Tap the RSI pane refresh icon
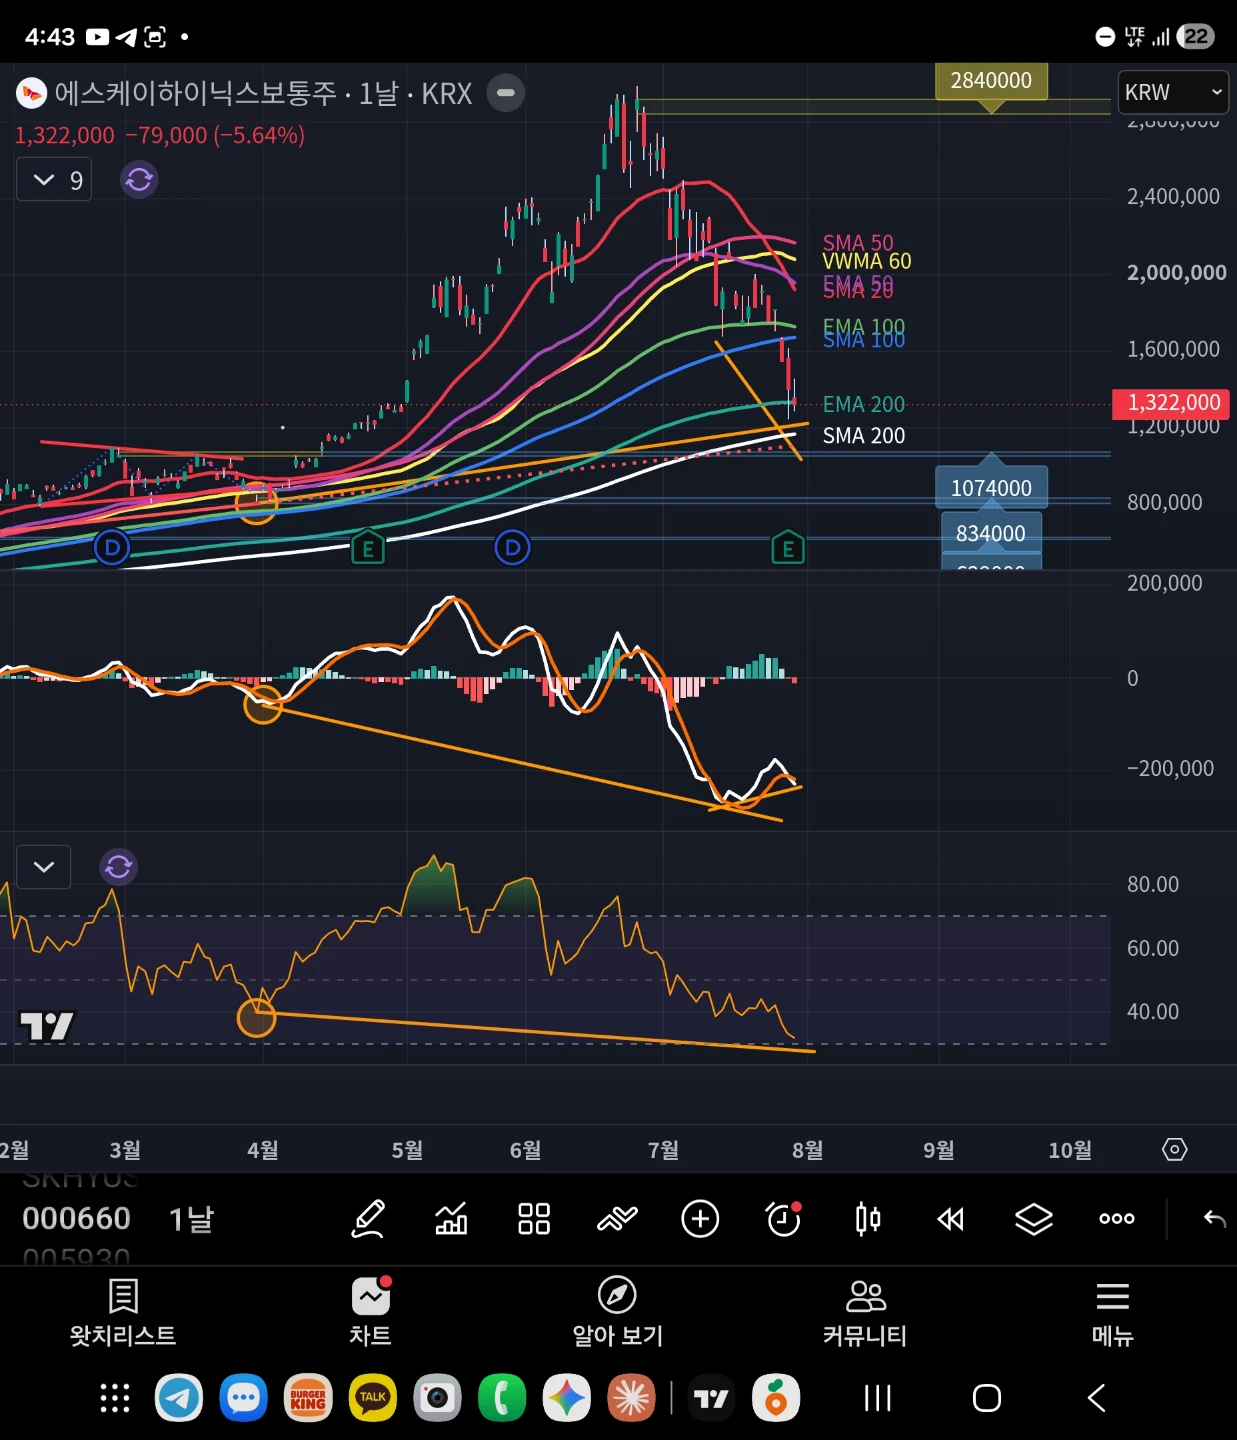This screenshot has width=1237, height=1440. tap(118, 866)
